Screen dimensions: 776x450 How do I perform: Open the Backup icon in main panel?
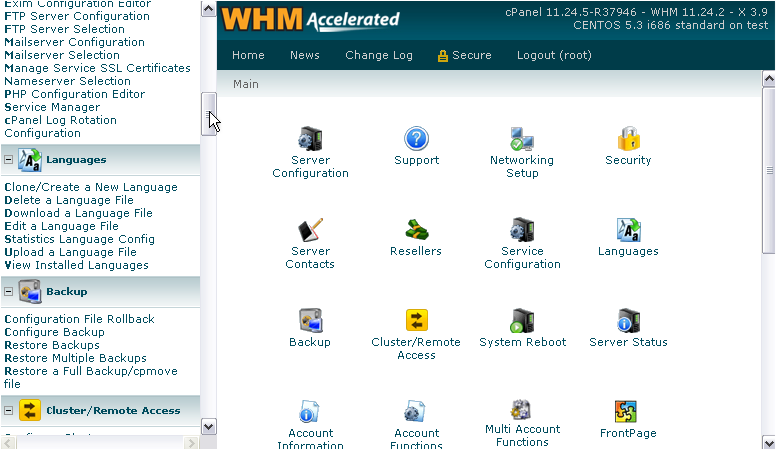[x=310, y=320]
